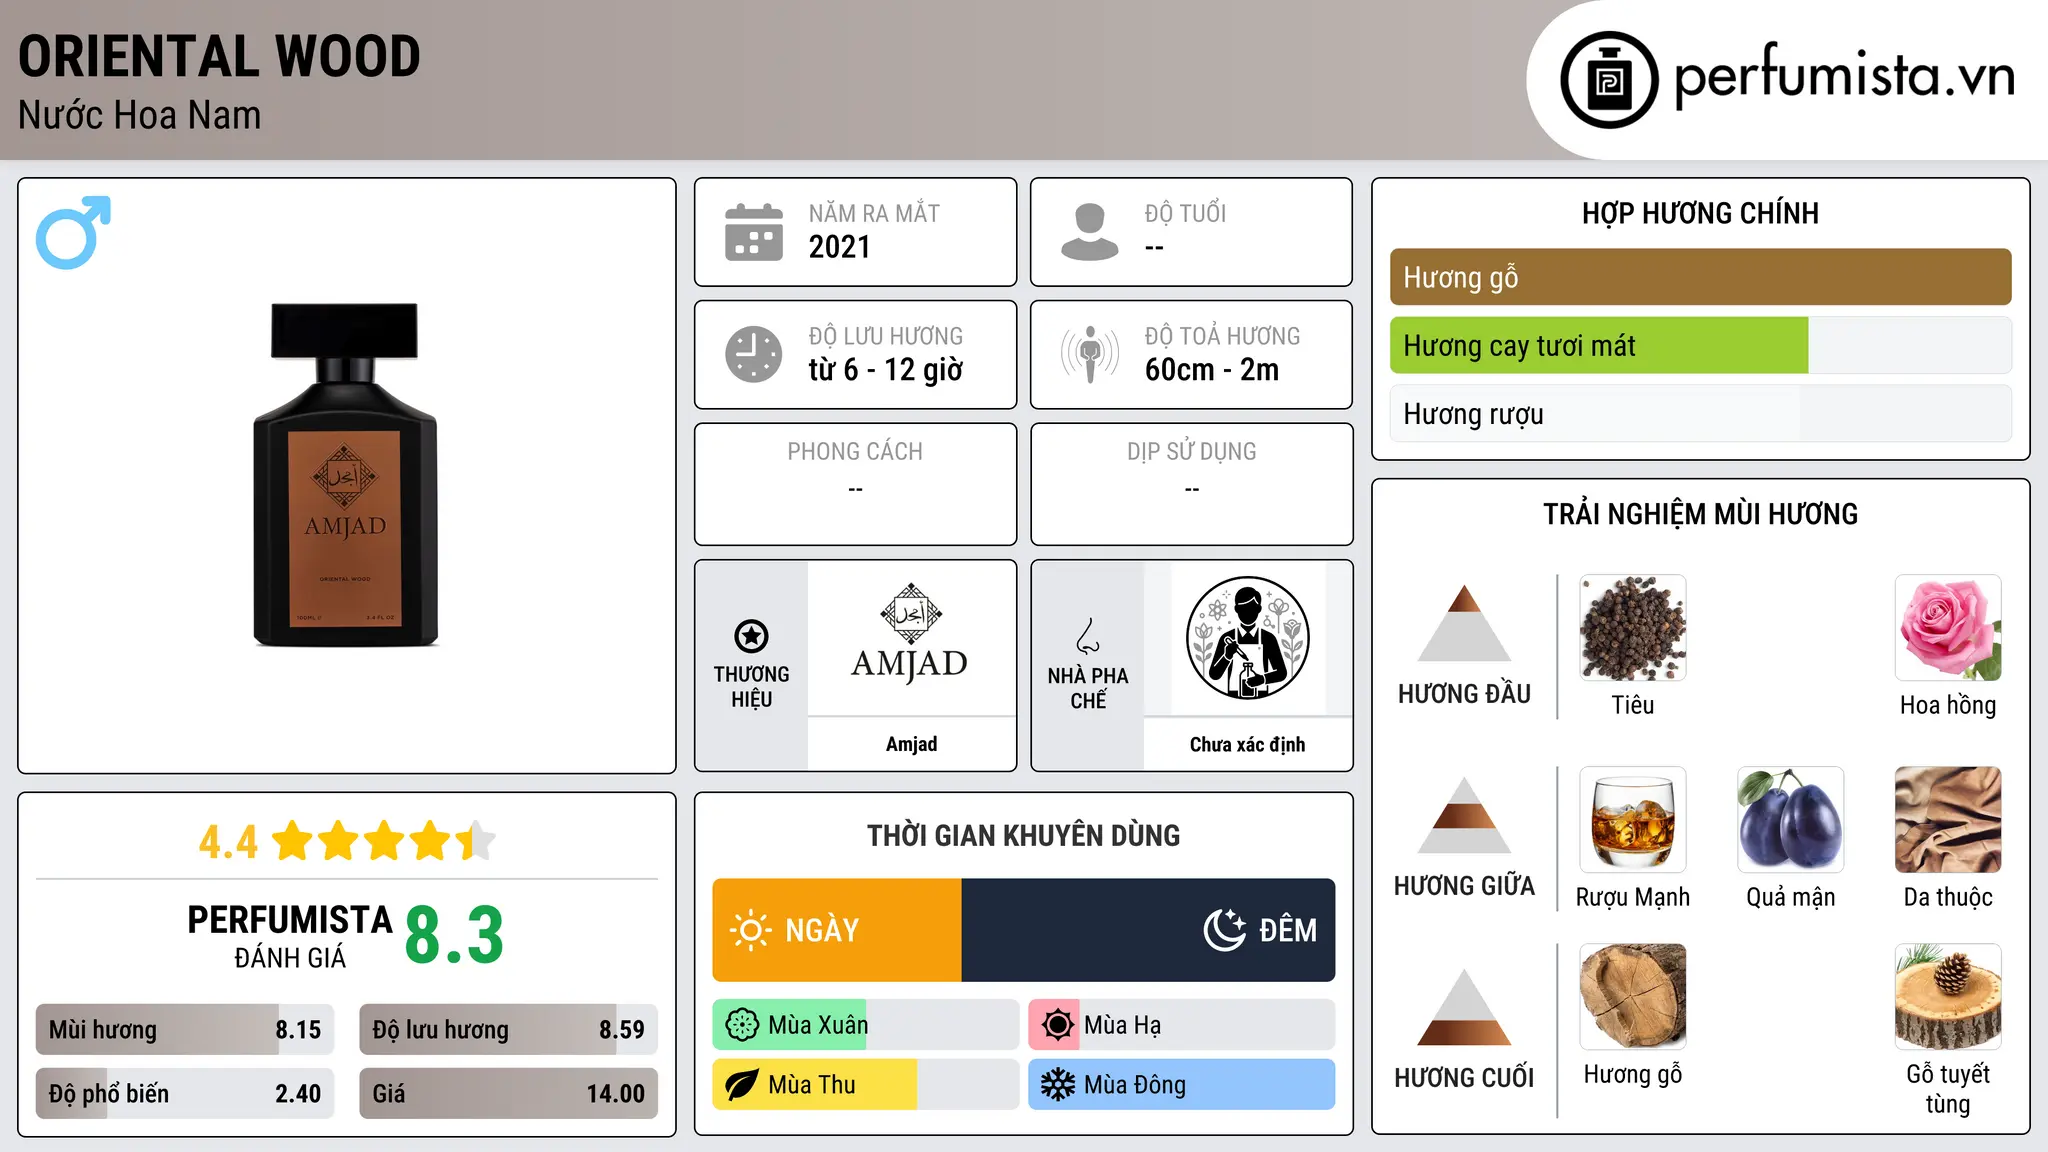Click the middle notes pyramid icon
Image resolution: width=2048 pixels, height=1152 pixels.
[x=1464, y=815]
